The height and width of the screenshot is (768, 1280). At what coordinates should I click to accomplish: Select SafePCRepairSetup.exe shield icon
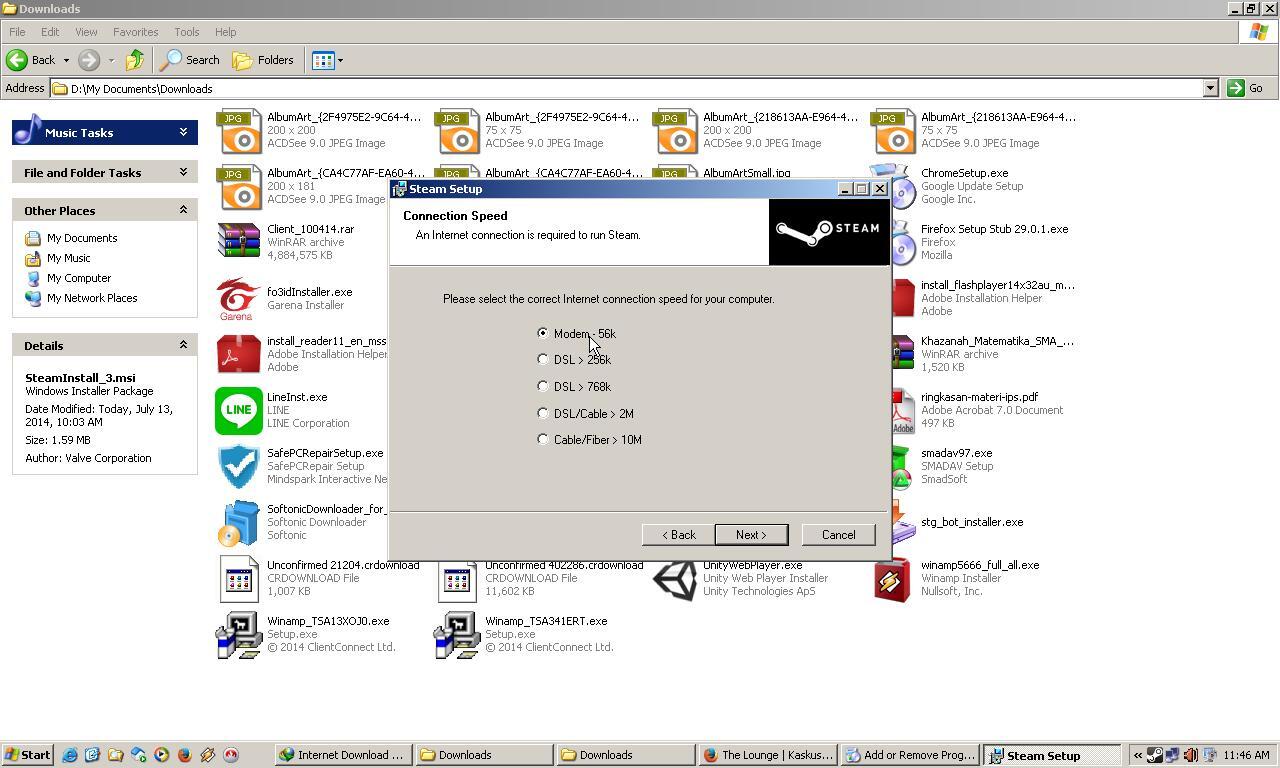(239, 466)
